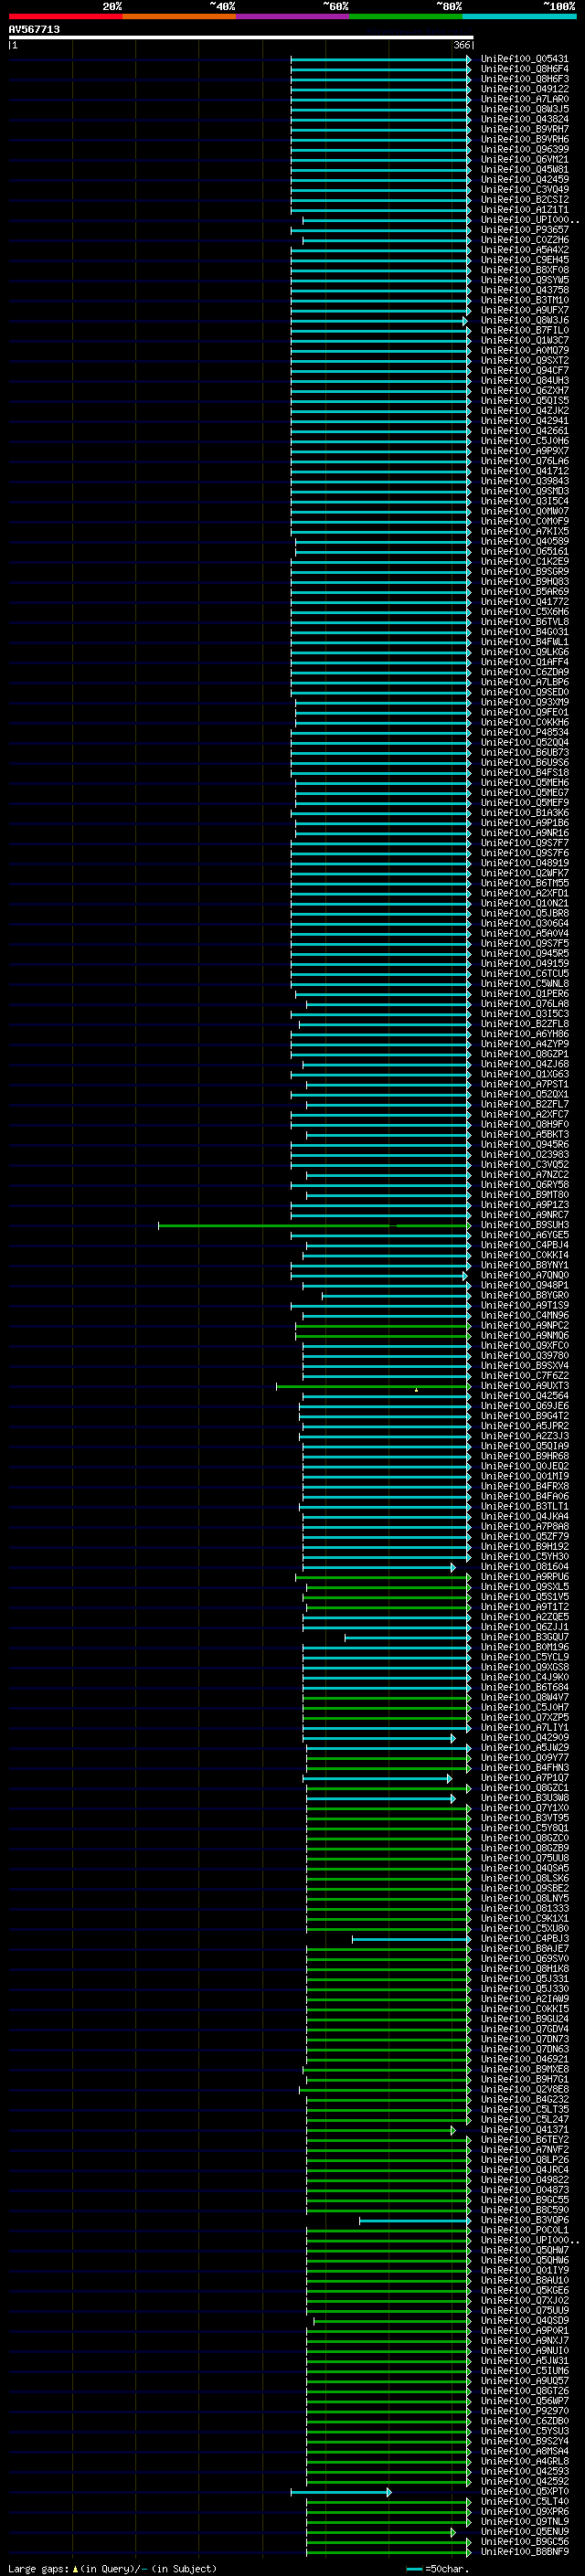Click label UniRef100_B4FRX8
585x2576 pixels.
point(525,1486)
